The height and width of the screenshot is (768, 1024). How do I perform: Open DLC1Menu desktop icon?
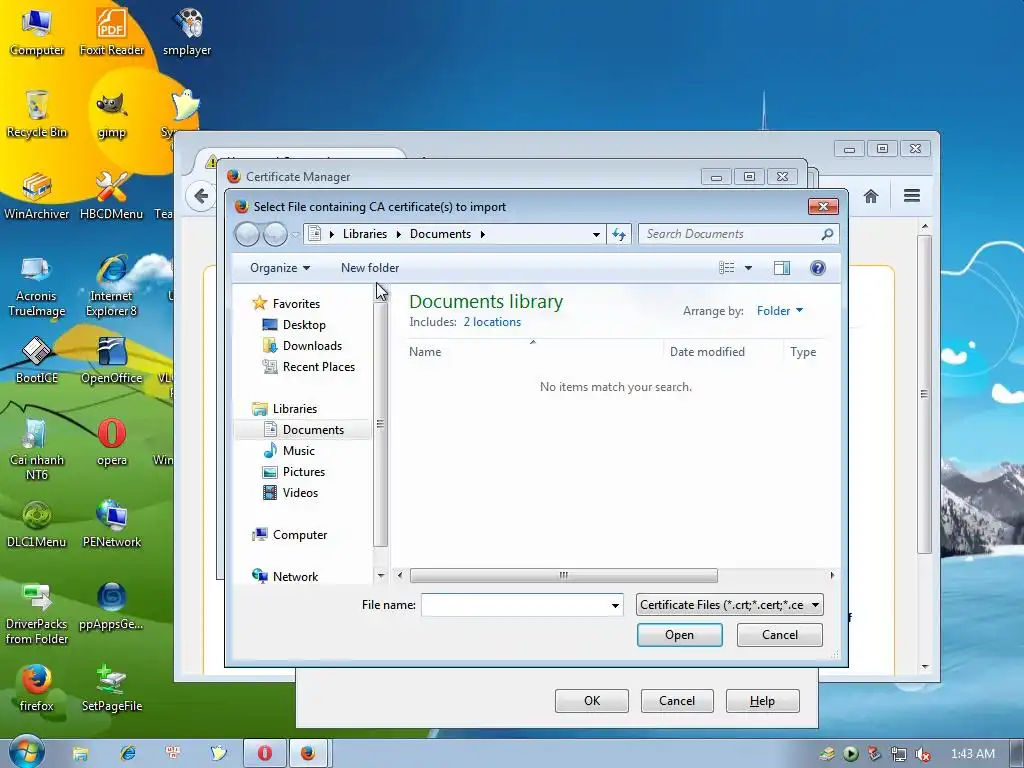pos(37,524)
